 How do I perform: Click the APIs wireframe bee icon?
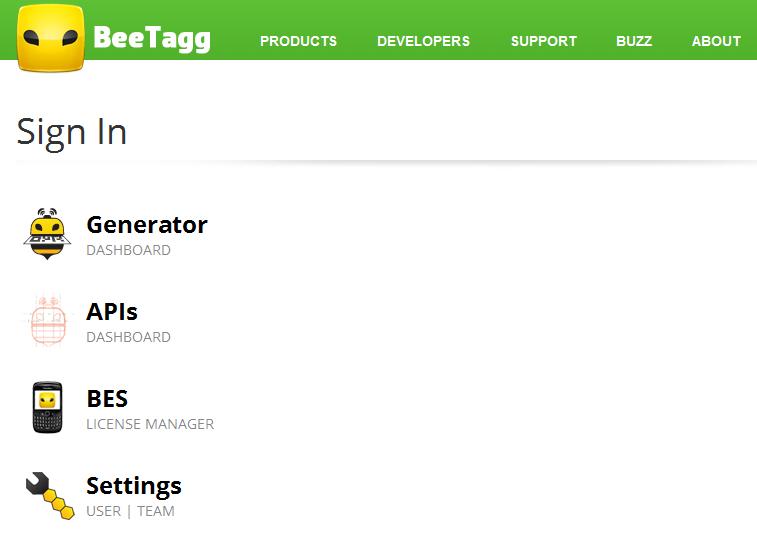[x=47, y=321]
